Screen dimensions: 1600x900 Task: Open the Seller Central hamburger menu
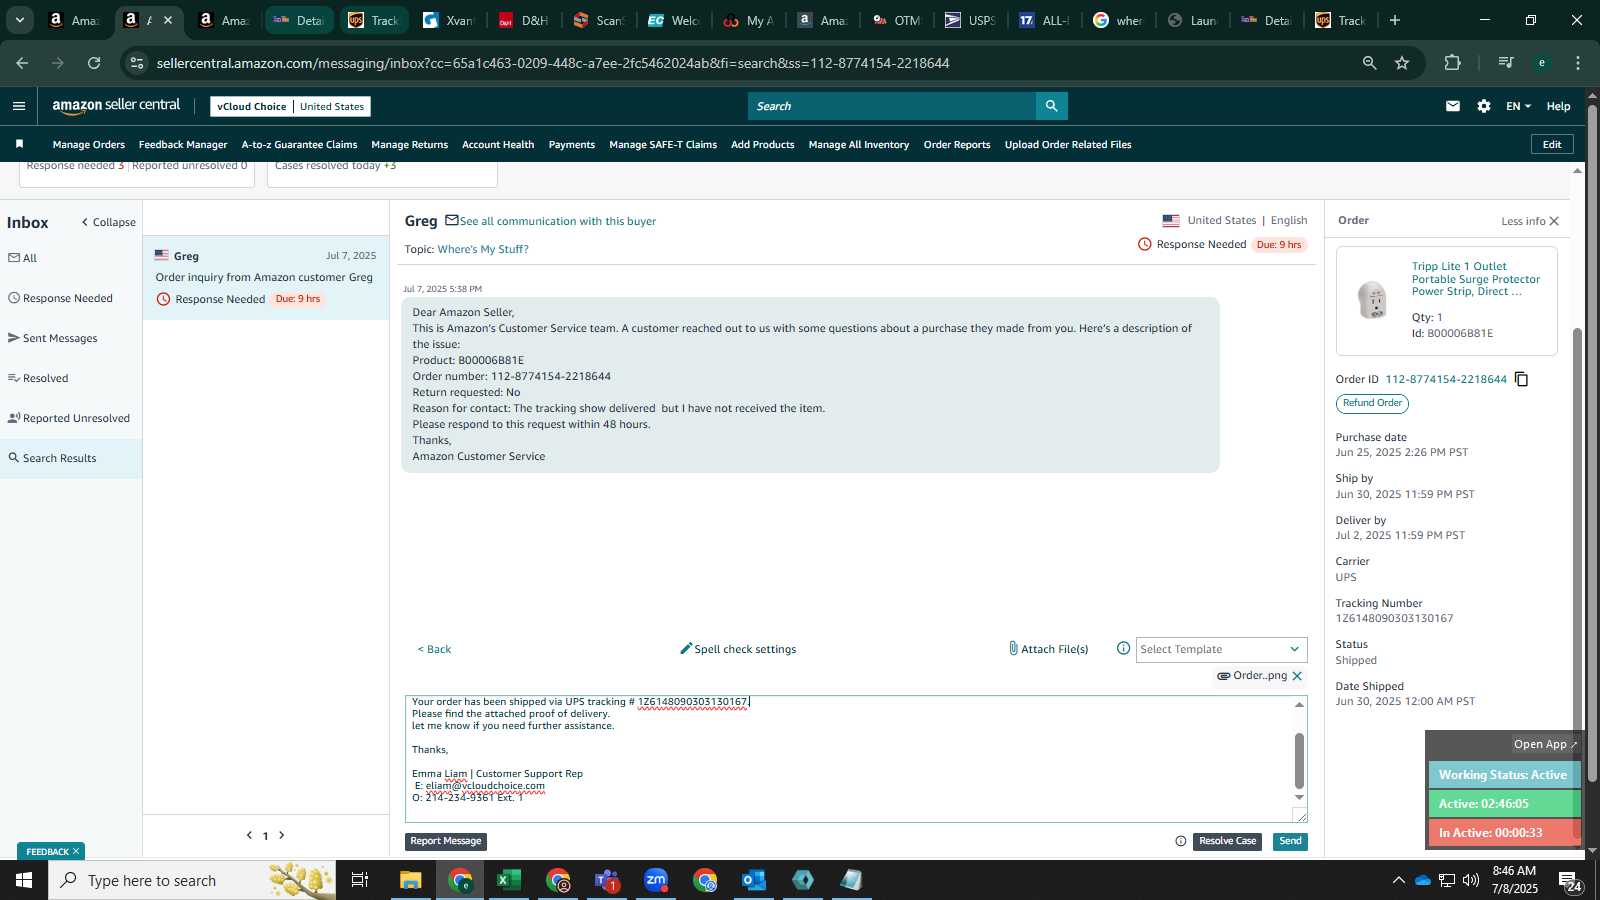click(x=19, y=106)
